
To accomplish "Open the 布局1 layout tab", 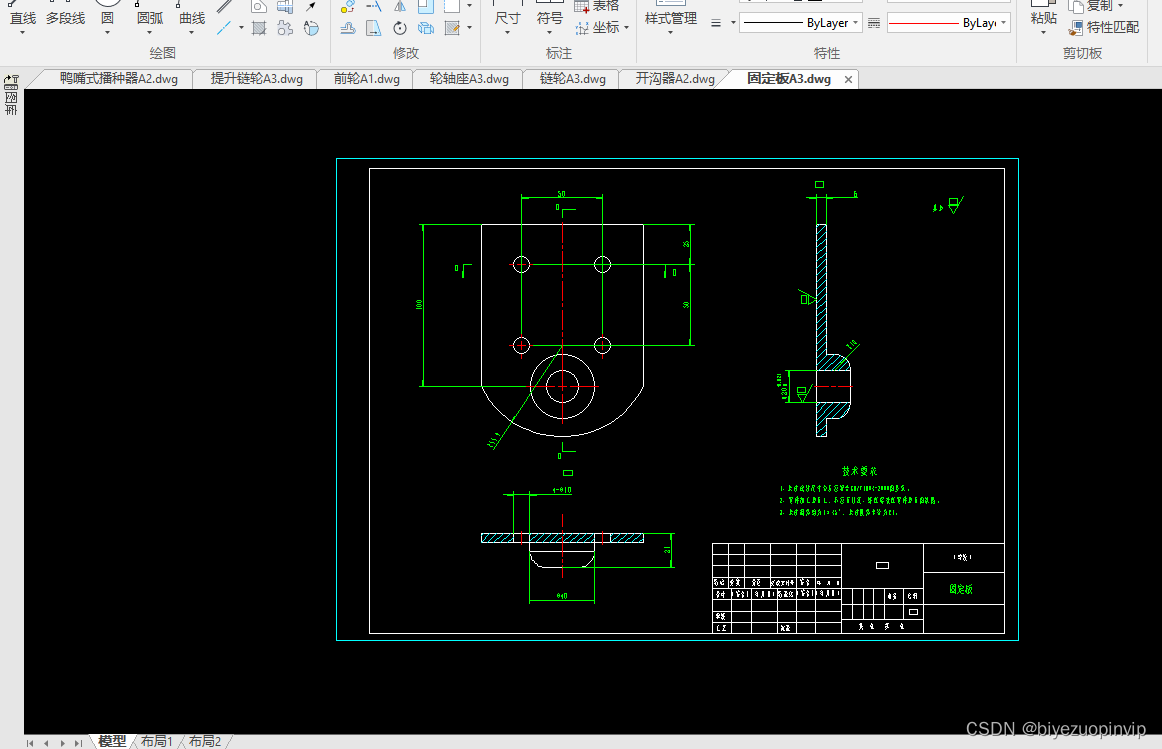I will (157, 742).
